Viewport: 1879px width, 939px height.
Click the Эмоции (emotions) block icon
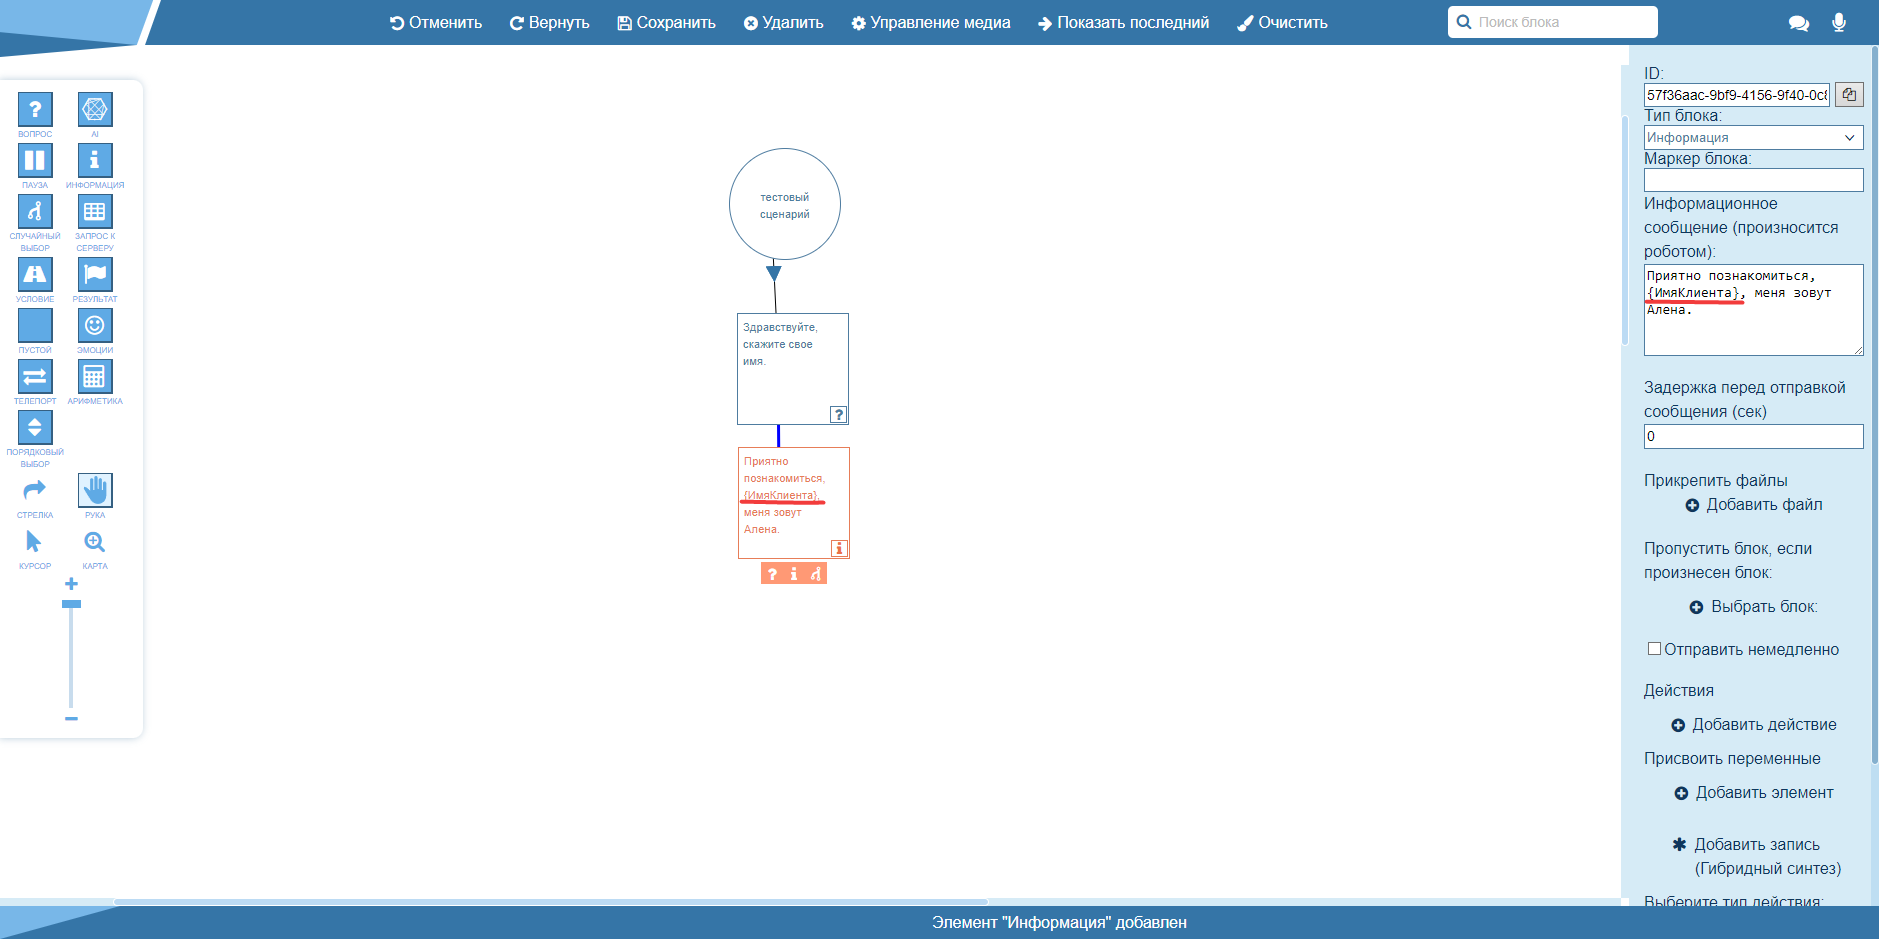coord(95,325)
